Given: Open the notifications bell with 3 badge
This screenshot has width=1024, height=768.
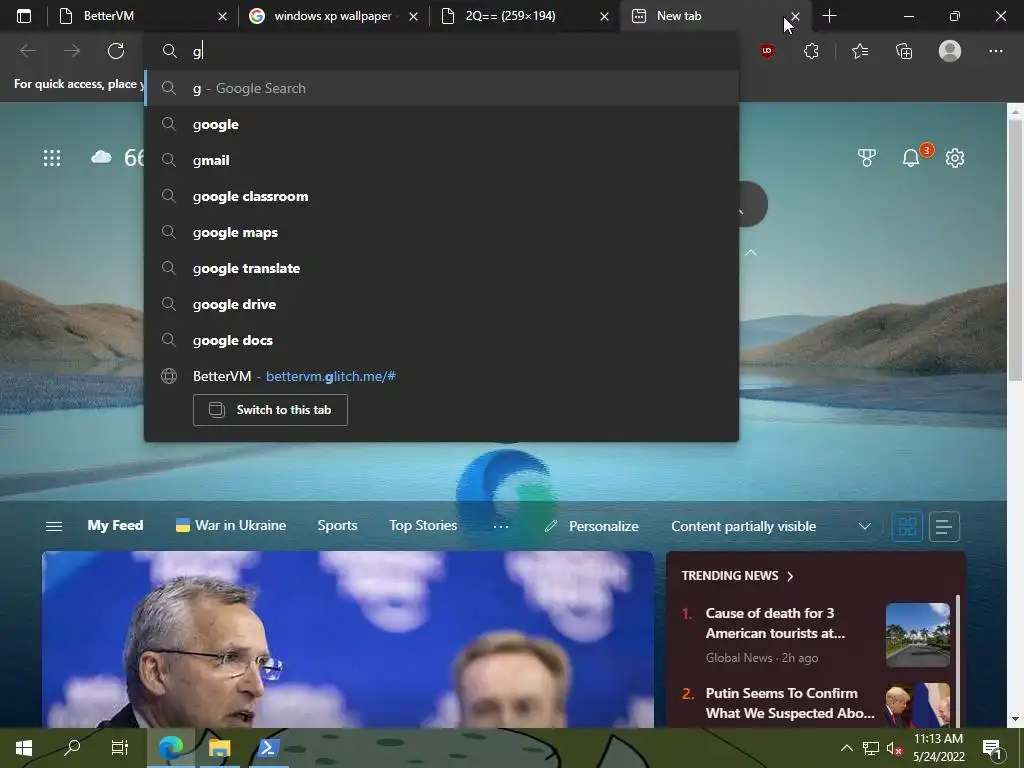Looking at the screenshot, I should (x=911, y=158).
